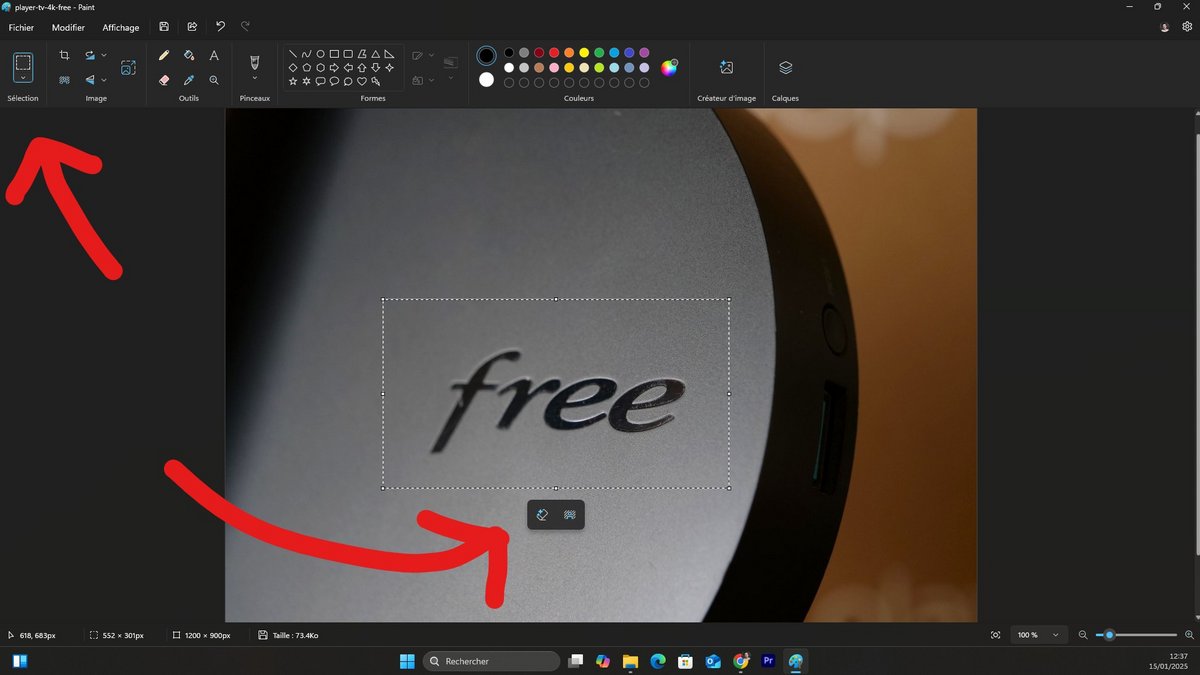
Task: Expand the rotate options dropdown
Action: 104,56
